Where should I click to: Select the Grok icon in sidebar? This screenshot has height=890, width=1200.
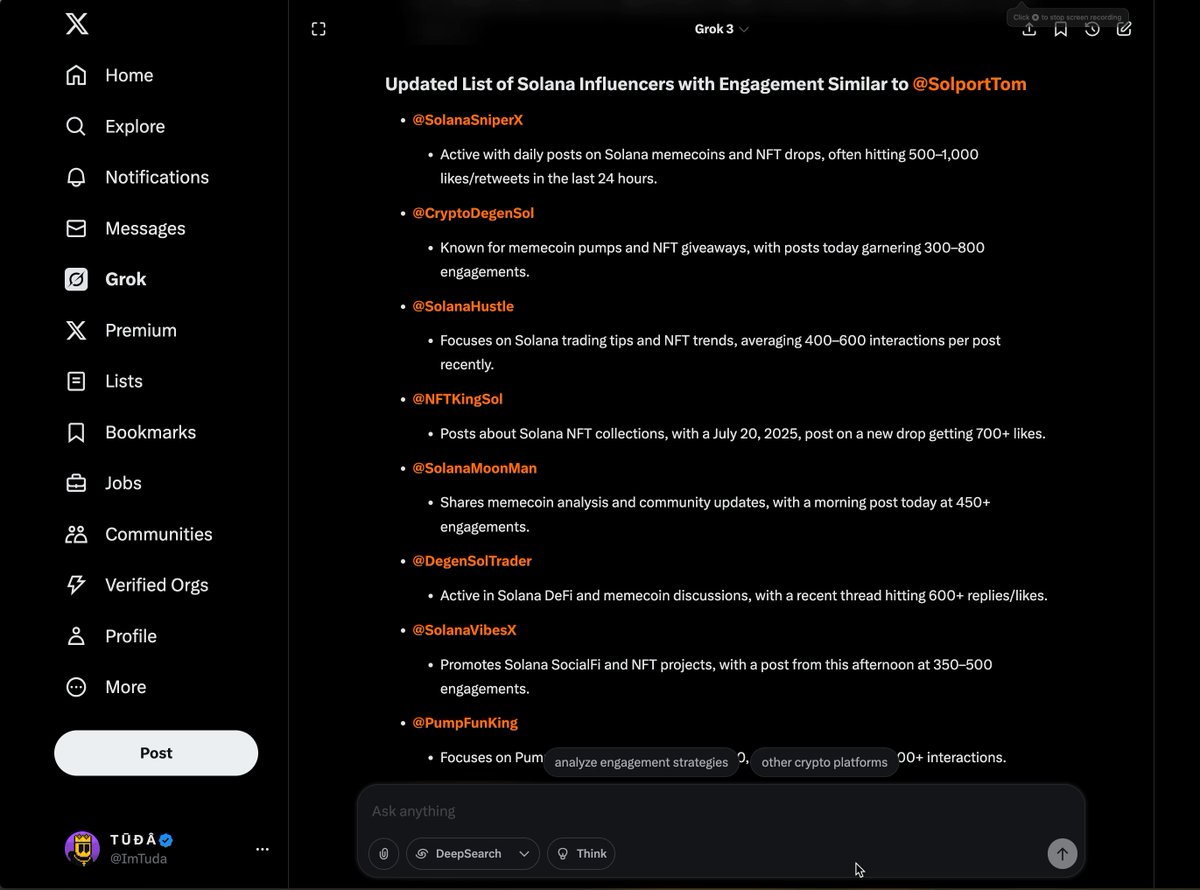click(x=76, y=279)
